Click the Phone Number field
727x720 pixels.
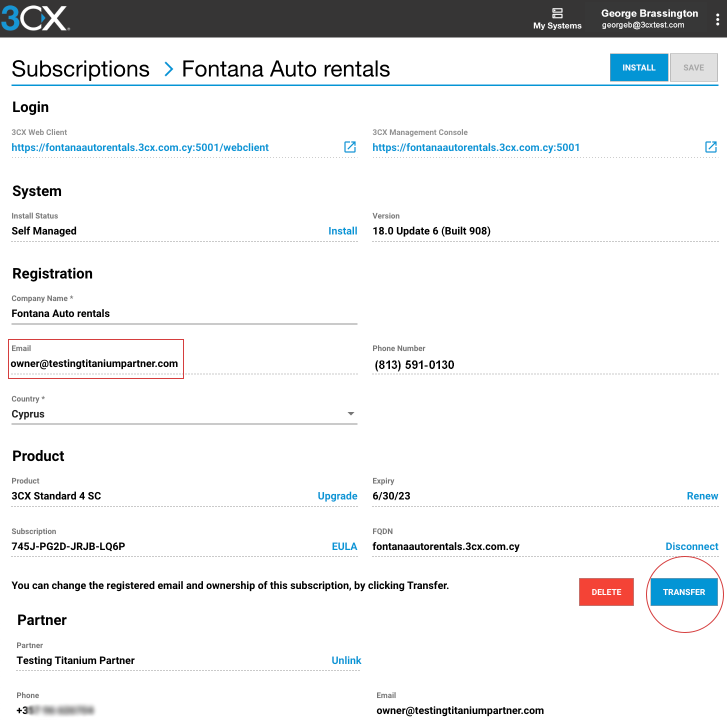pyautogui.click(x=545, y=365)
